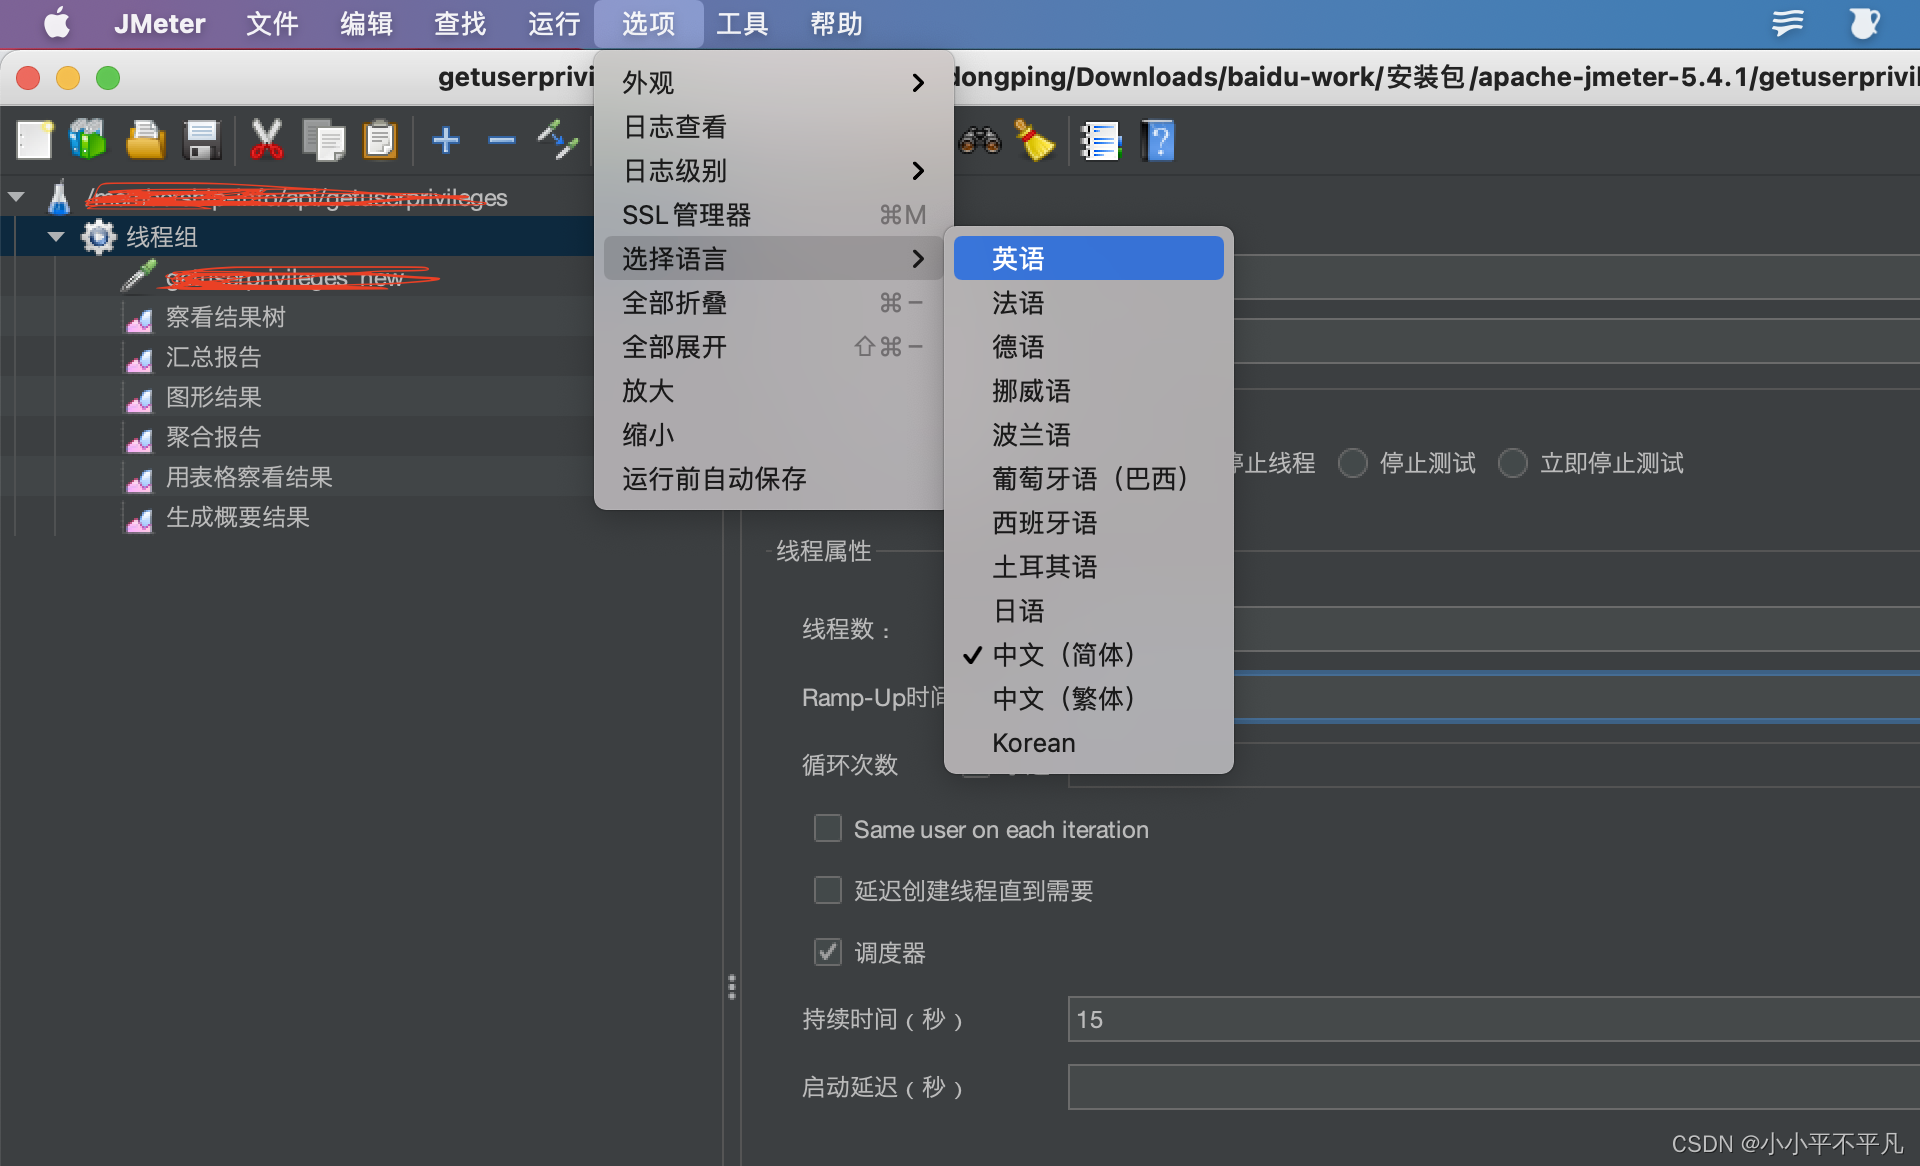Open the 查找 menu

coord(460,23)
